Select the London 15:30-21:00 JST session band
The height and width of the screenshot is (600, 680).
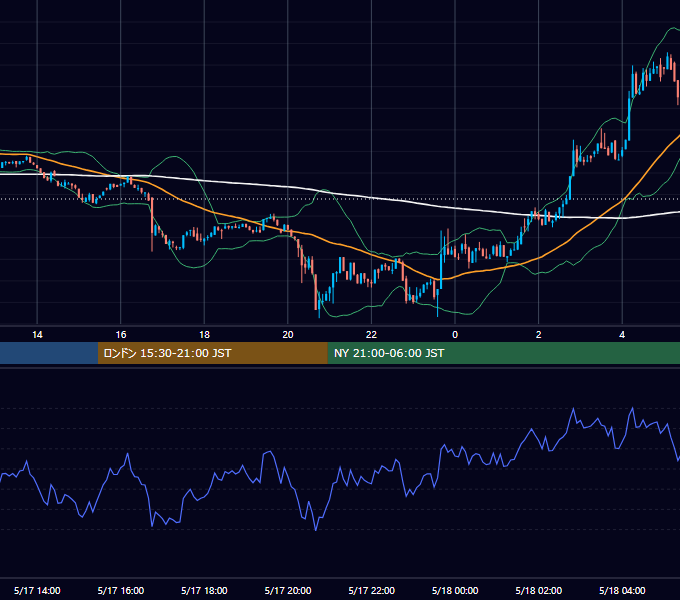(x=212, y=353)
